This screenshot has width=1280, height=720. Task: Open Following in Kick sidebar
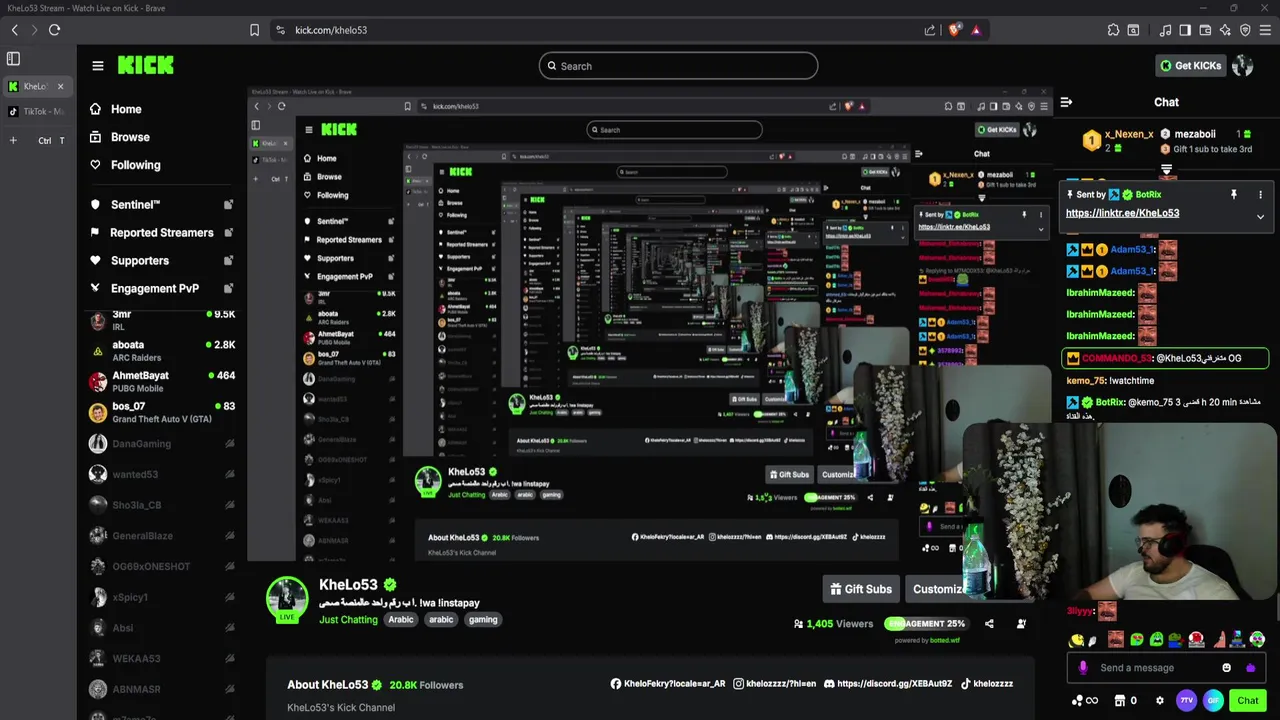pos(124,165)
